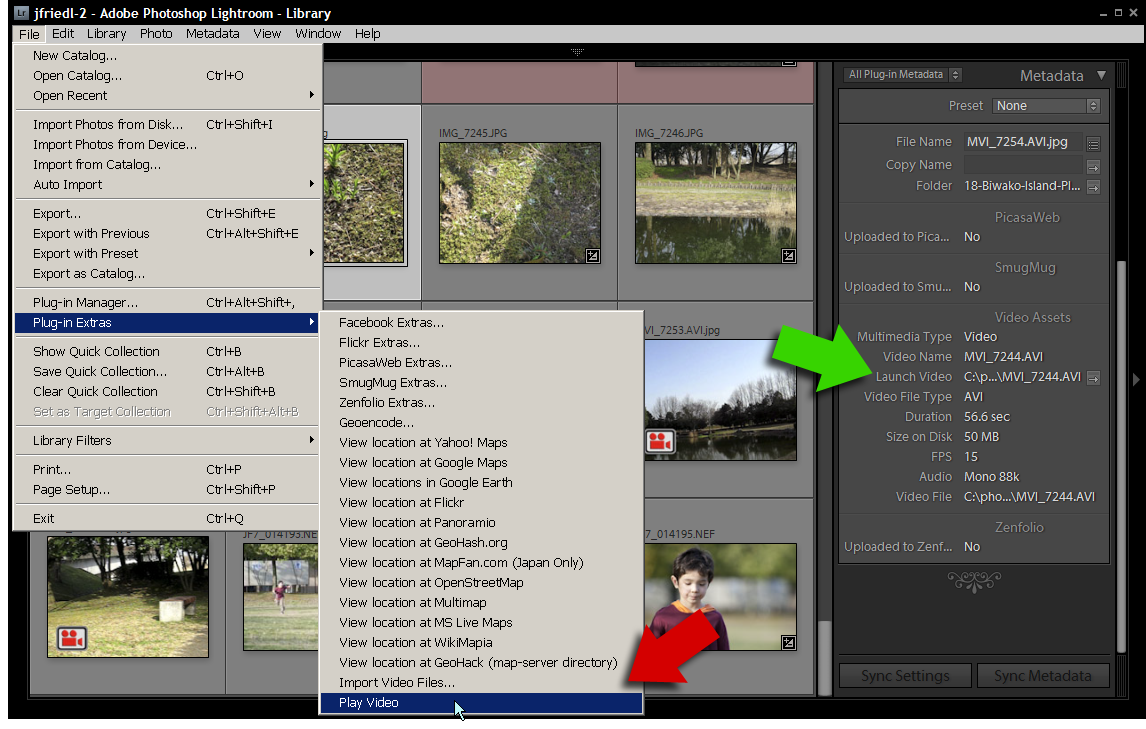Select View locations in Google Earth
The width and height of the screenshot is (1146, 729).
tap(482, 483)
